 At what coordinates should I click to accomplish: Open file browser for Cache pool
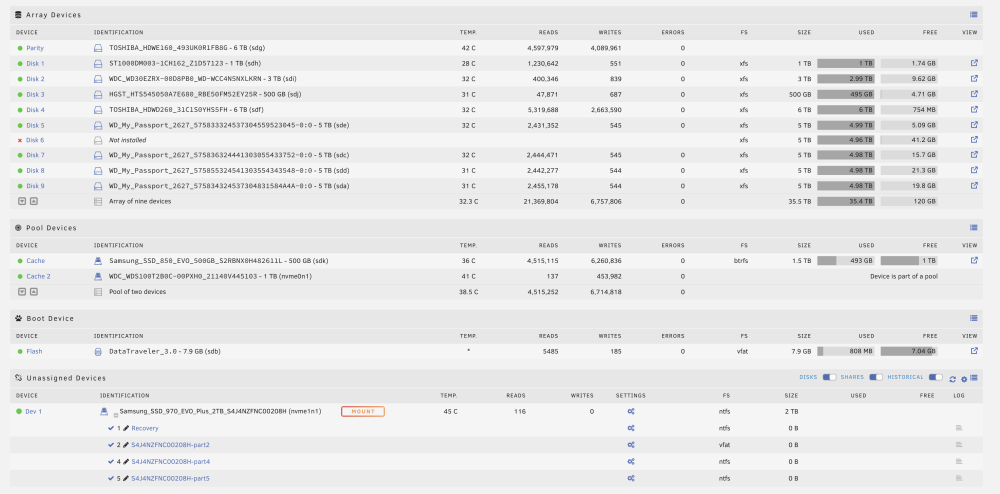974,261
